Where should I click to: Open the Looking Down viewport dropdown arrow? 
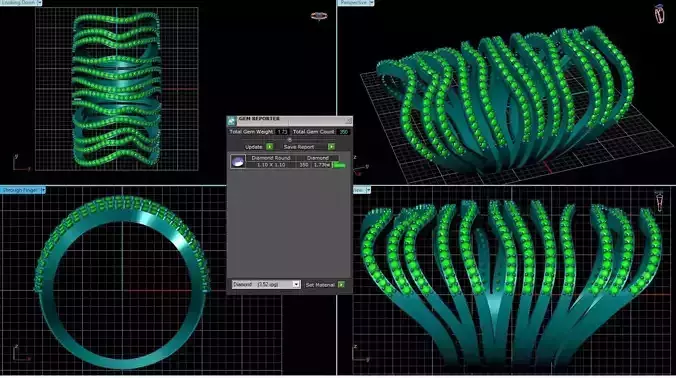tap(39, 3)
